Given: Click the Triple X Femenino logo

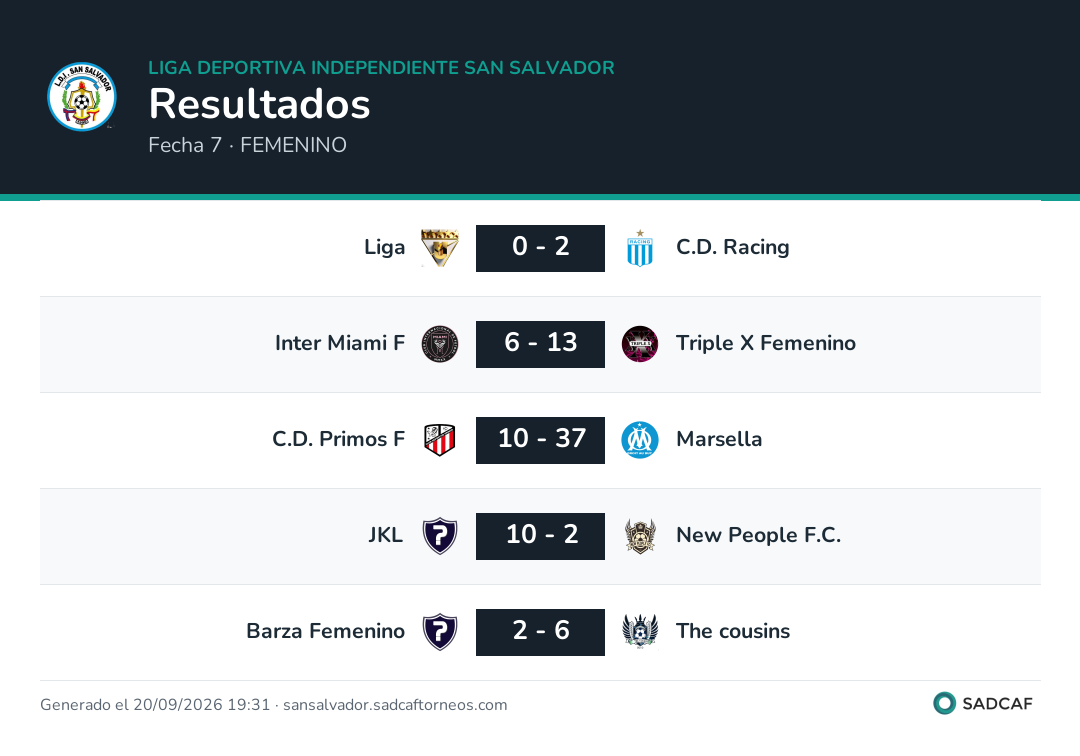Looking at the screenshot, I should coord(640,344).
